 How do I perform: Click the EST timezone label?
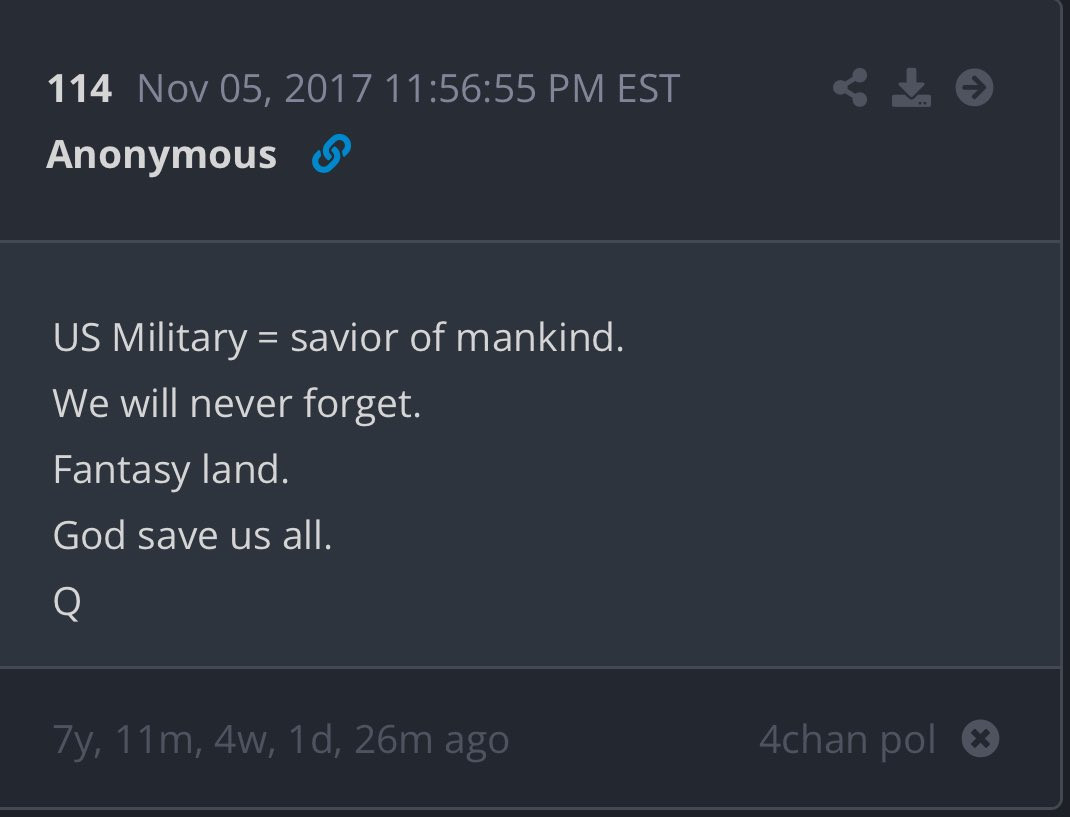coord(648,89)
